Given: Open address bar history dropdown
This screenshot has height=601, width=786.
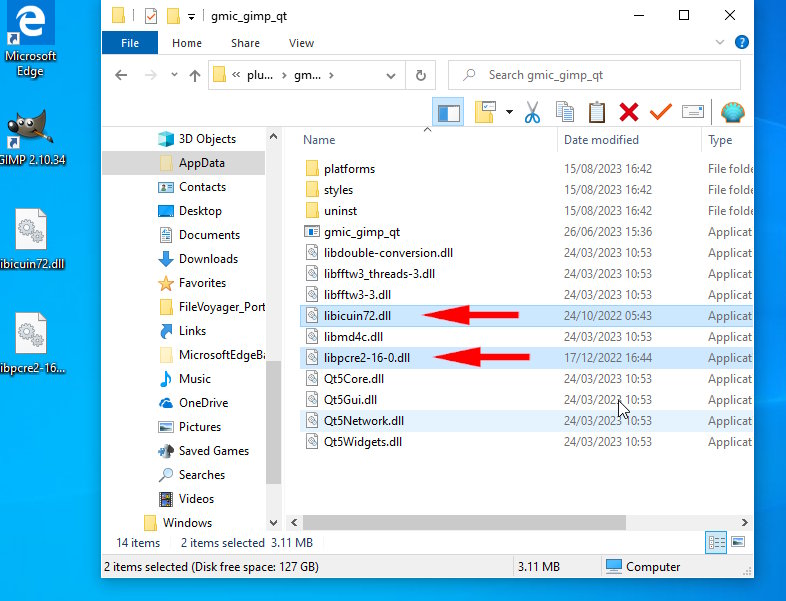Looking at the screenshot, I should coord(390,76).
